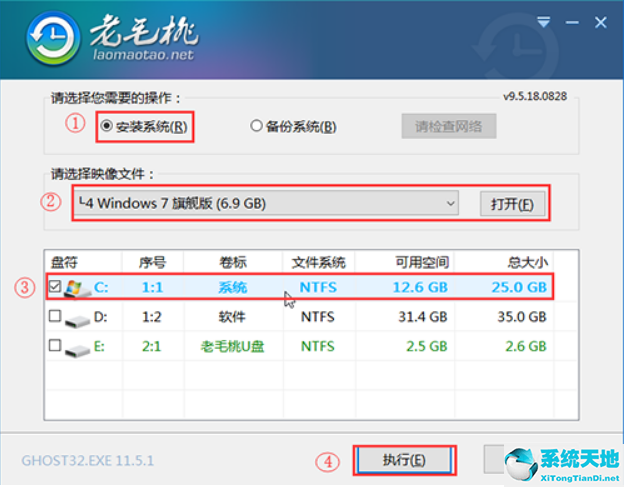Screen dimensions: 624x487
Task: Select the 安装系统(R) radio option
Action: [x=144, y=127]
